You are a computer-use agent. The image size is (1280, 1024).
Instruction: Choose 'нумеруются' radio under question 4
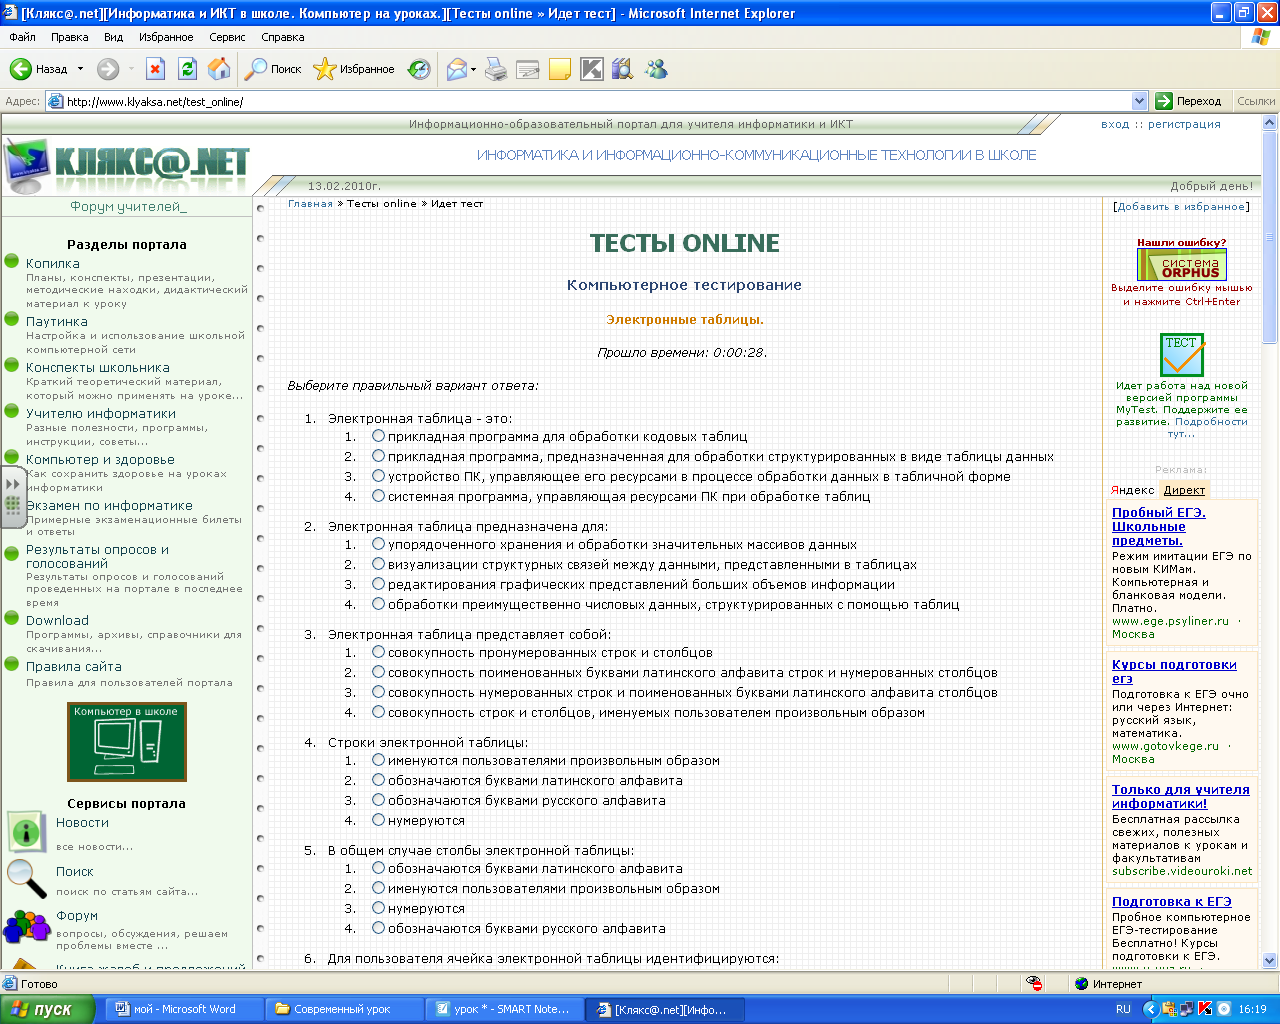pyautogui.click(x=379, y=820)
